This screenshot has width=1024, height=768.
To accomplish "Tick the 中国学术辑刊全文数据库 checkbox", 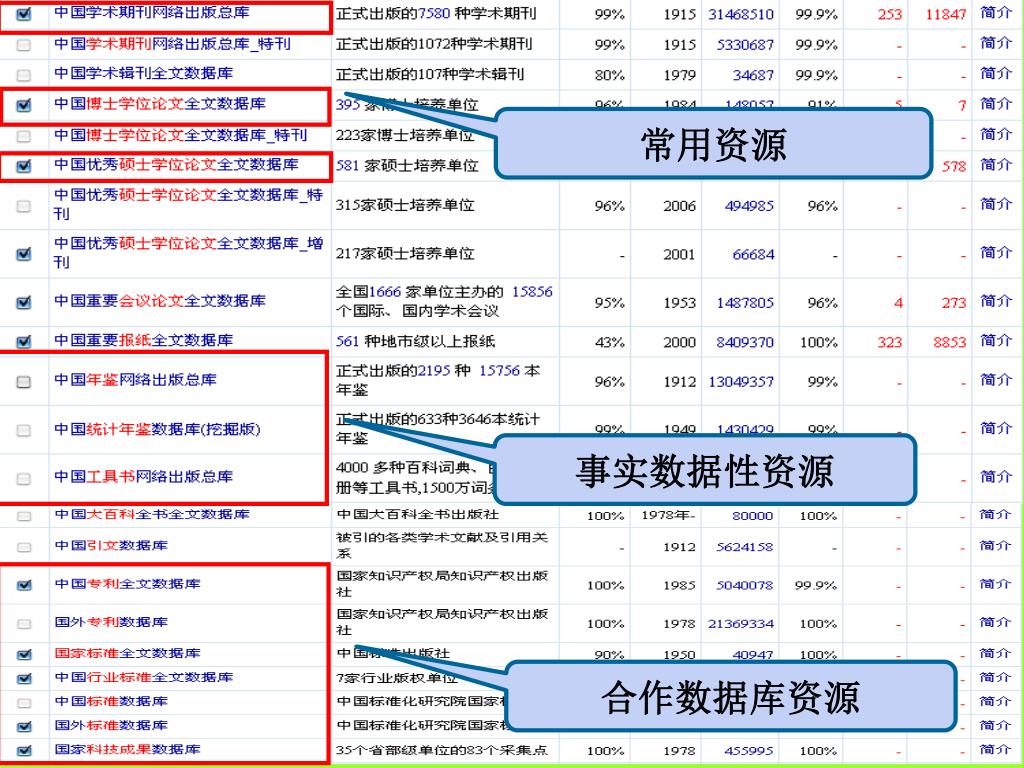I will (x=24, y=75).
